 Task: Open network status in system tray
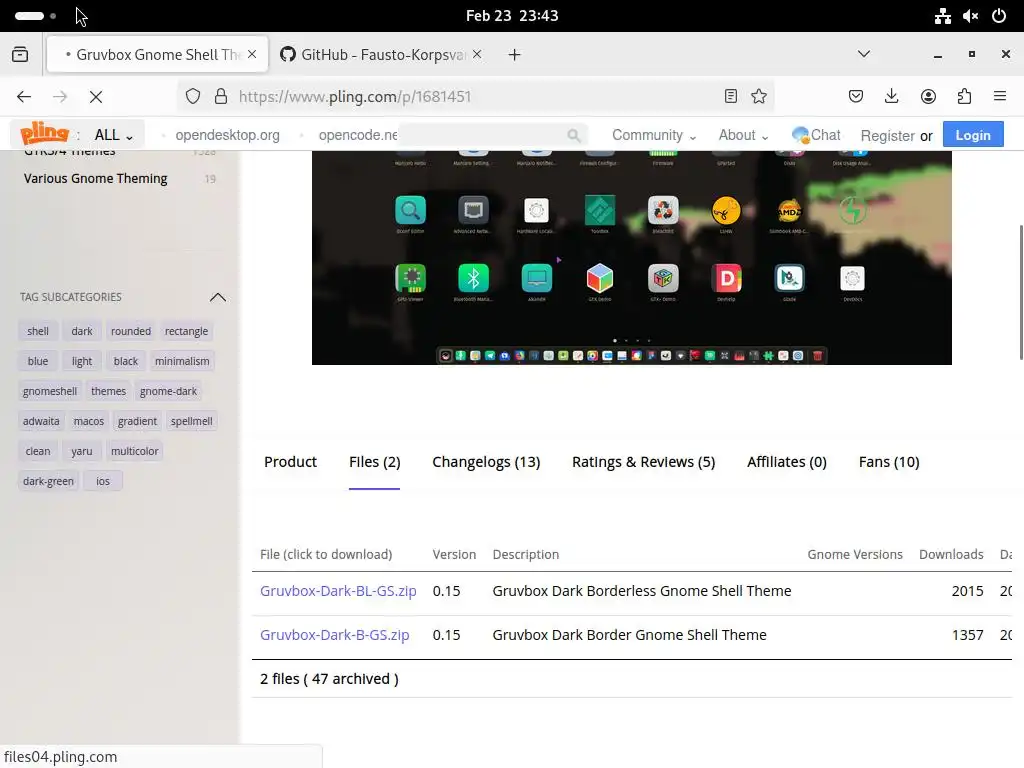pyautogui.click(x=942, y=16)
